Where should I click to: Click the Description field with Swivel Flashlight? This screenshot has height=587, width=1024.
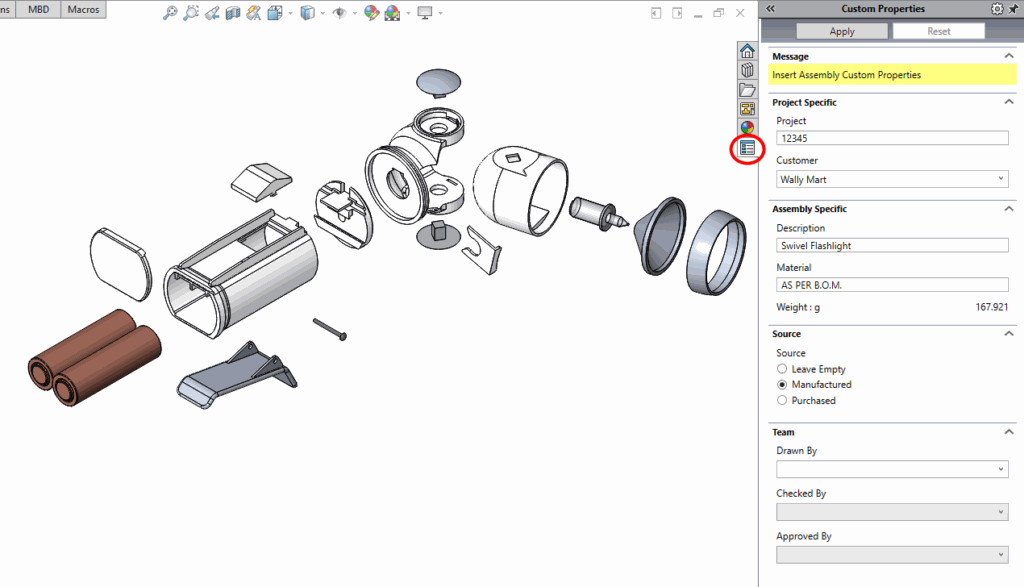892,245
